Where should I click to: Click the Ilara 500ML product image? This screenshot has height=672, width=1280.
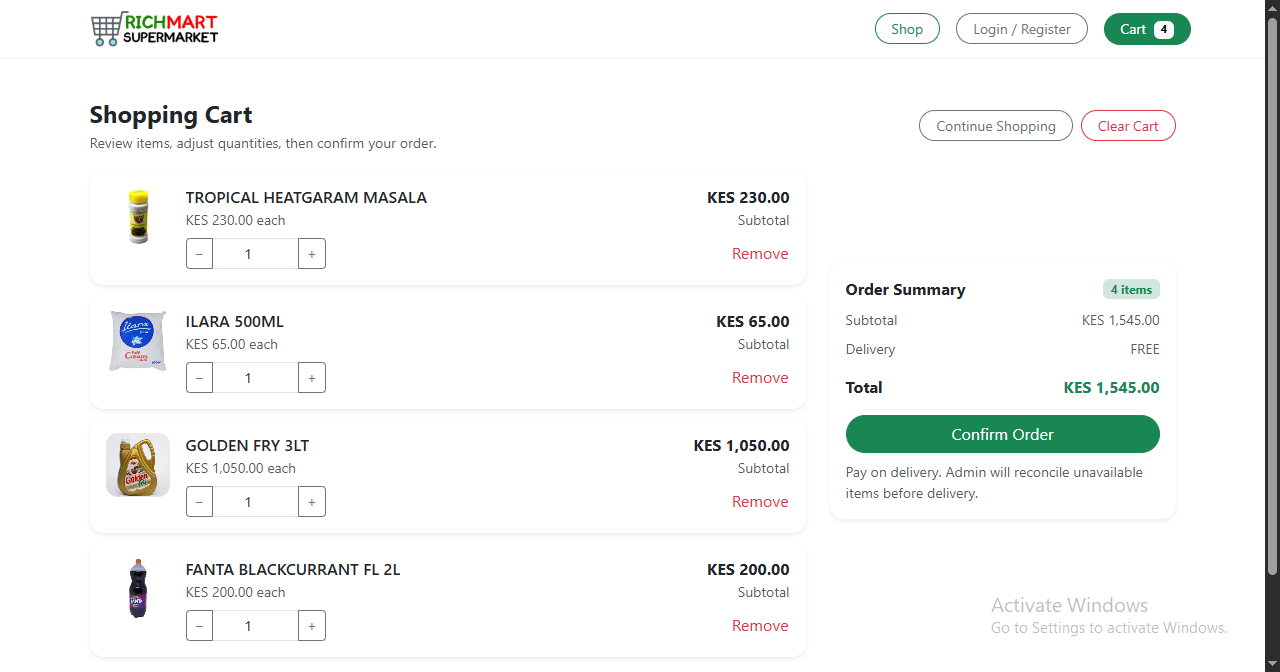138,341
